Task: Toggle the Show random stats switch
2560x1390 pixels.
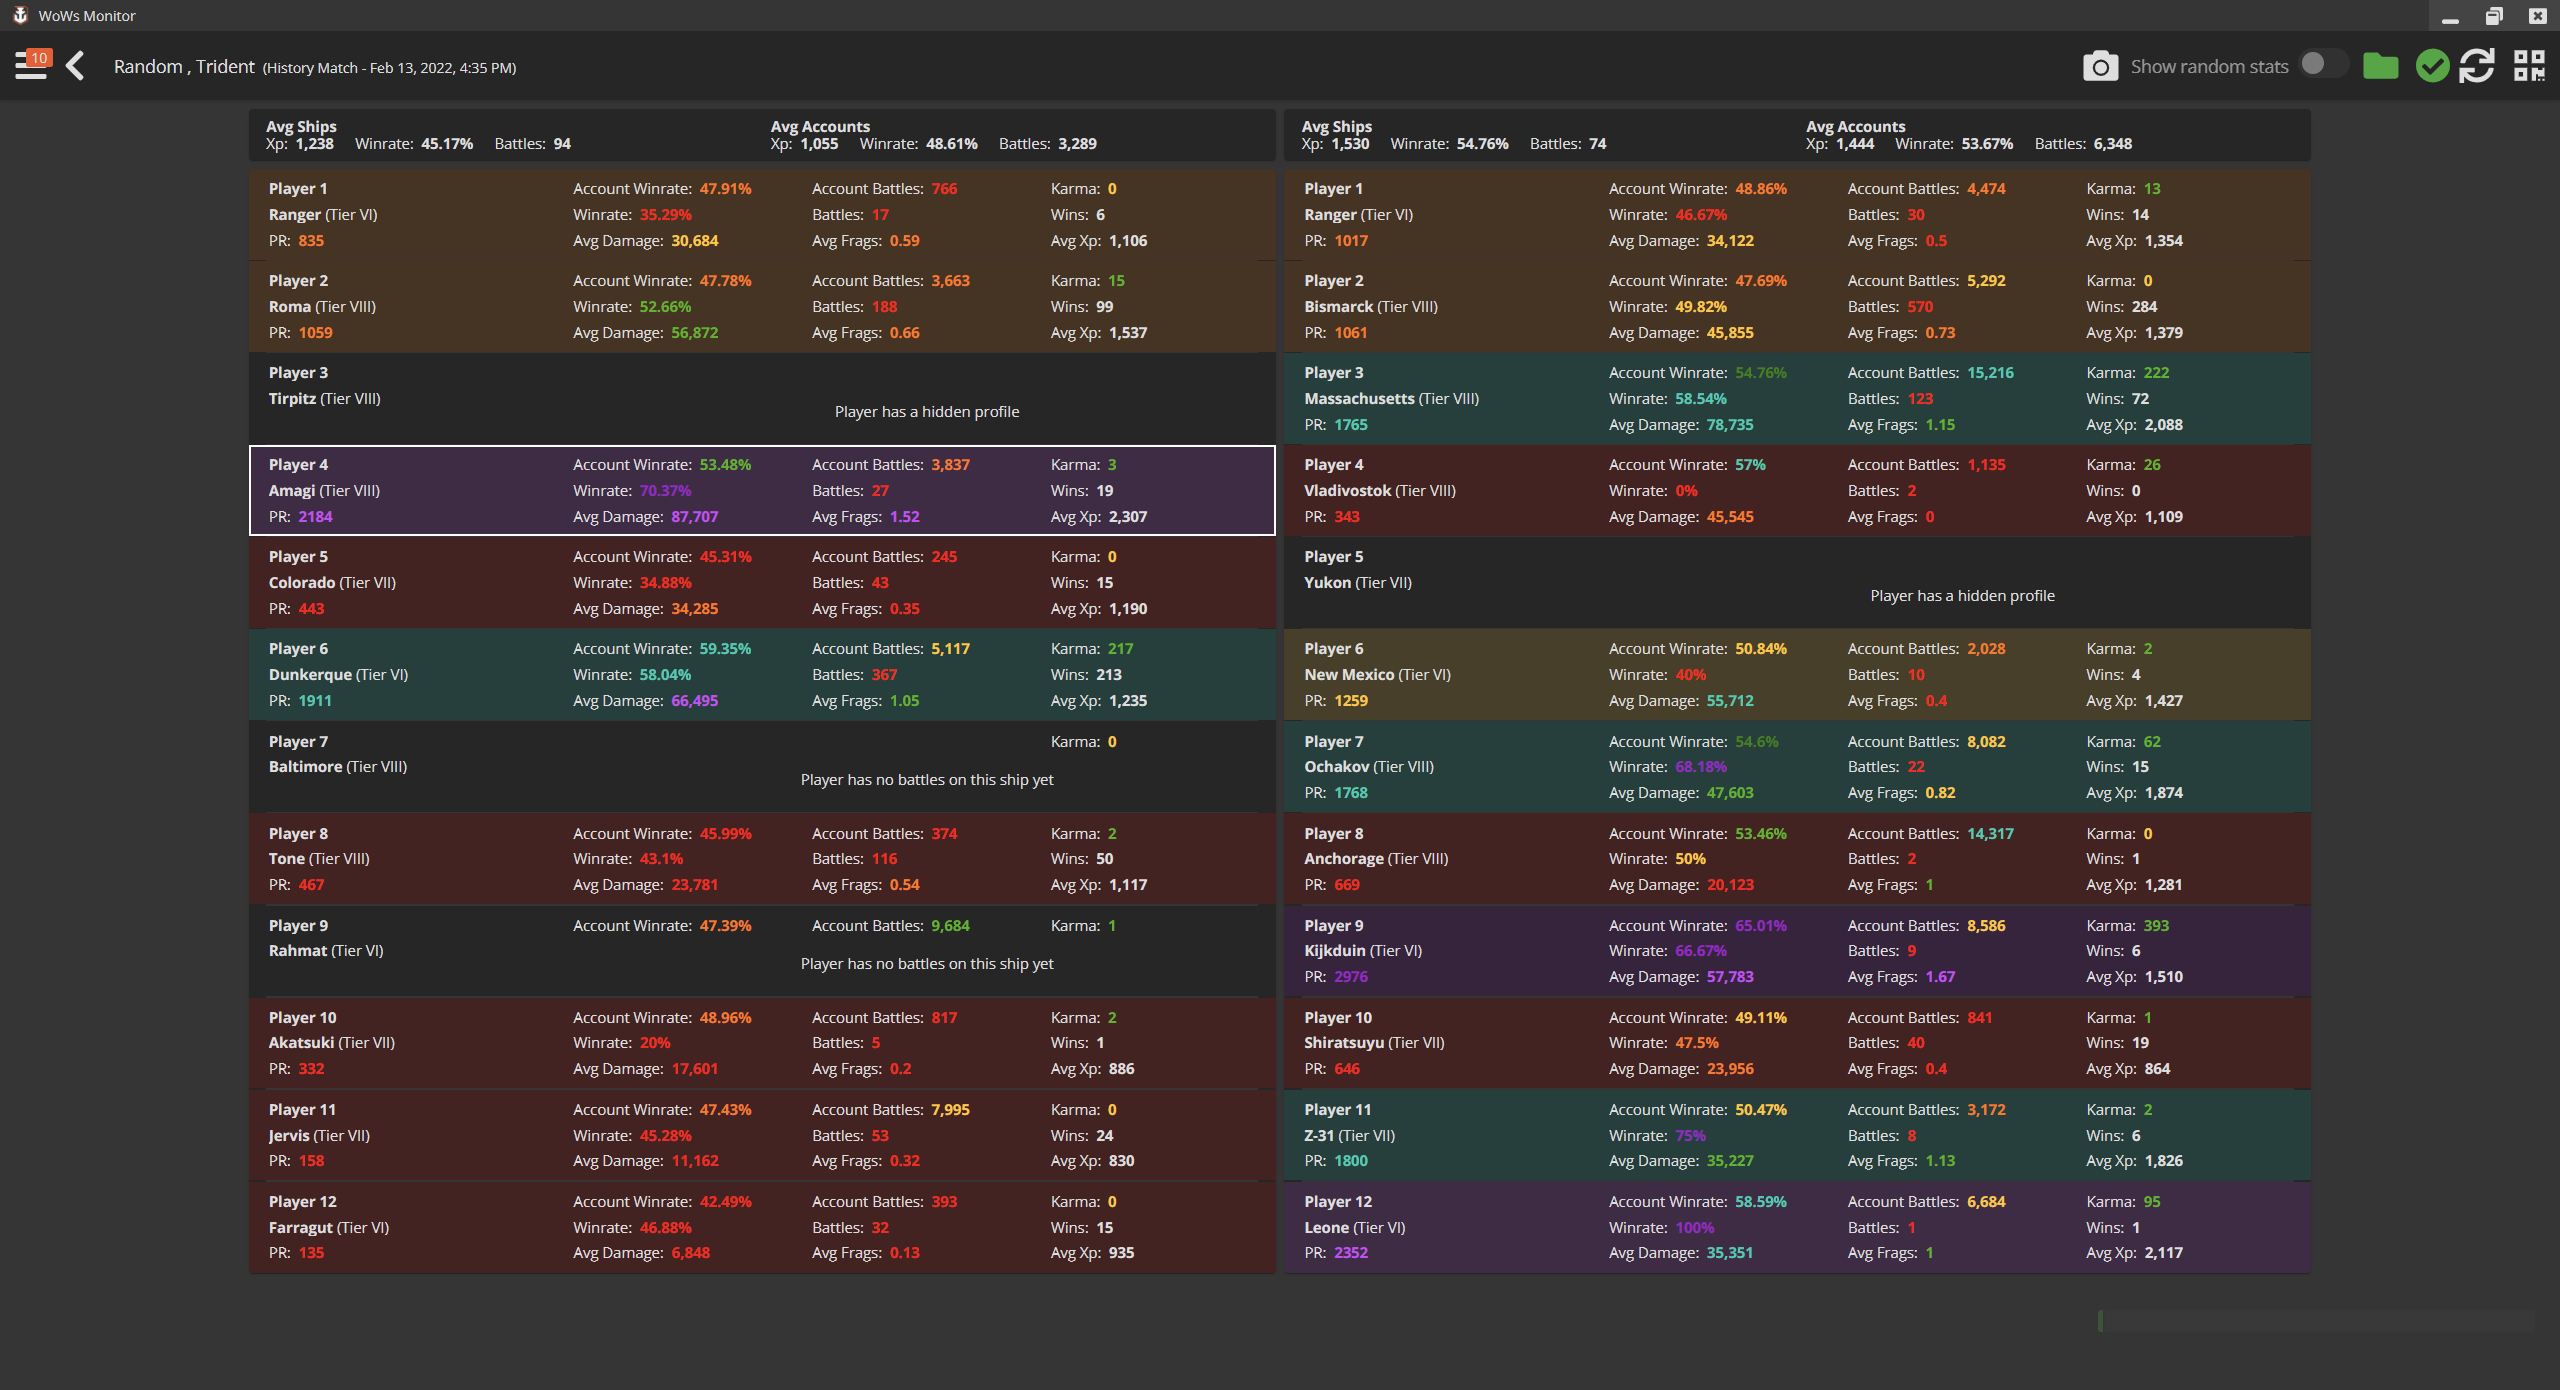Action: (x=2321, y=64)
